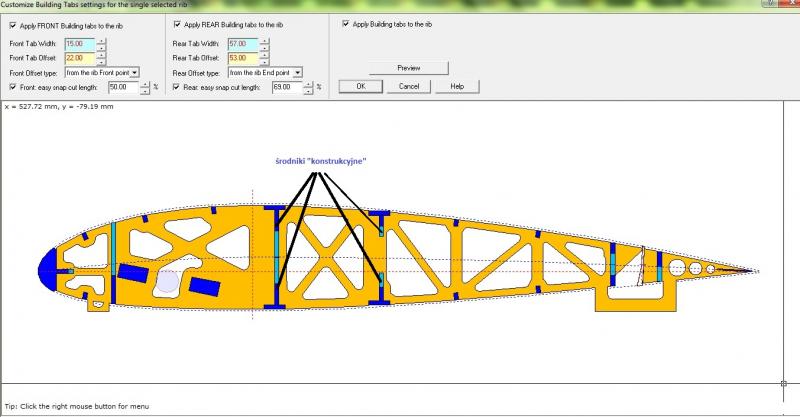Click the Cancel button
The image size is (800, 417).
[408, 86]
